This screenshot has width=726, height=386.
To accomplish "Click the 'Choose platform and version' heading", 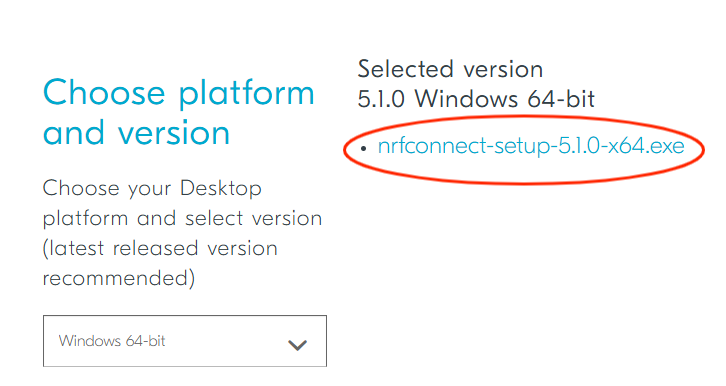I will click(179, 112).
